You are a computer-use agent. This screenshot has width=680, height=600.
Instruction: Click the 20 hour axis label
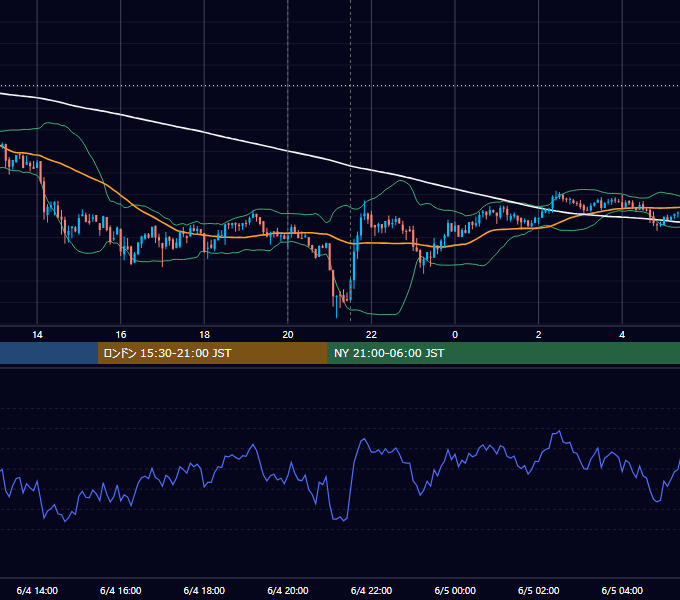tap(288, 335)
